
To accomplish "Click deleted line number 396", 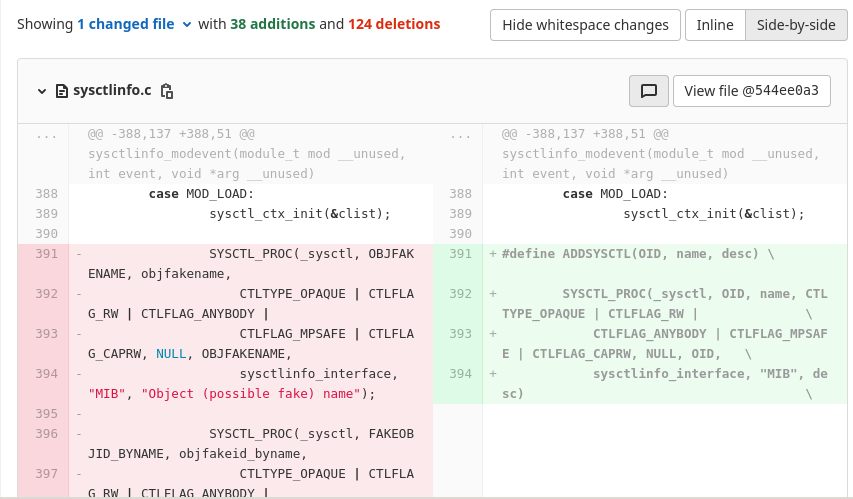I will tap(46, 434).
